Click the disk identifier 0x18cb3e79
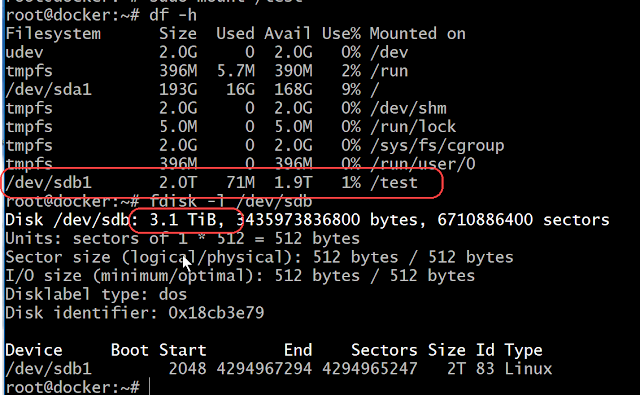640x395 pixels. click(216, 313)
